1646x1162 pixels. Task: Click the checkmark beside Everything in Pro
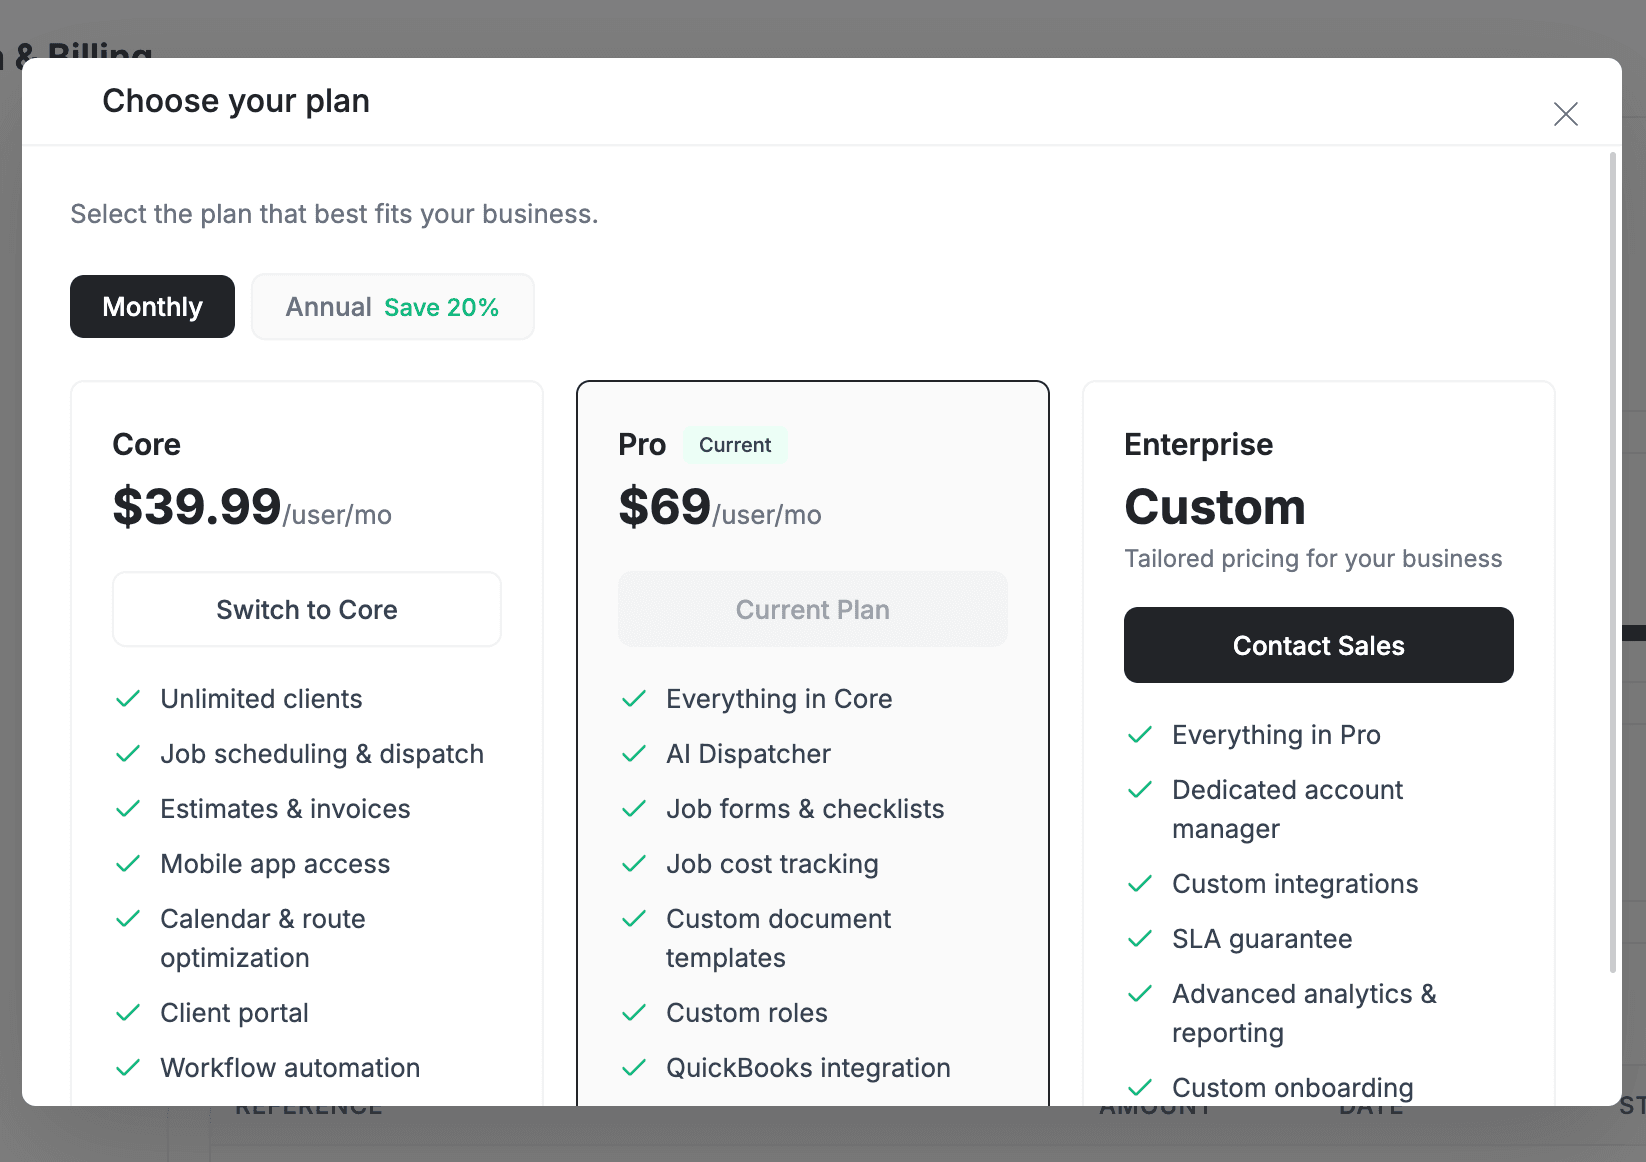coord(1141,734)
